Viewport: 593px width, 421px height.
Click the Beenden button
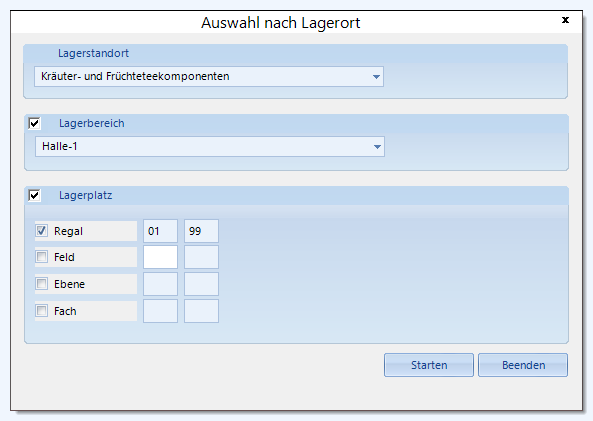[x=523, y=365]
